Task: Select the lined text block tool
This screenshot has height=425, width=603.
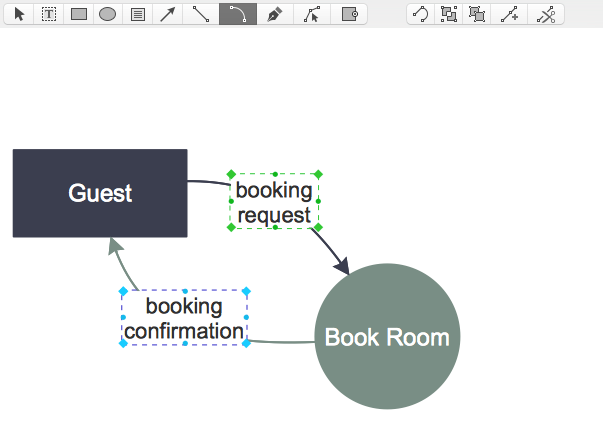Action: click(138, 14)
